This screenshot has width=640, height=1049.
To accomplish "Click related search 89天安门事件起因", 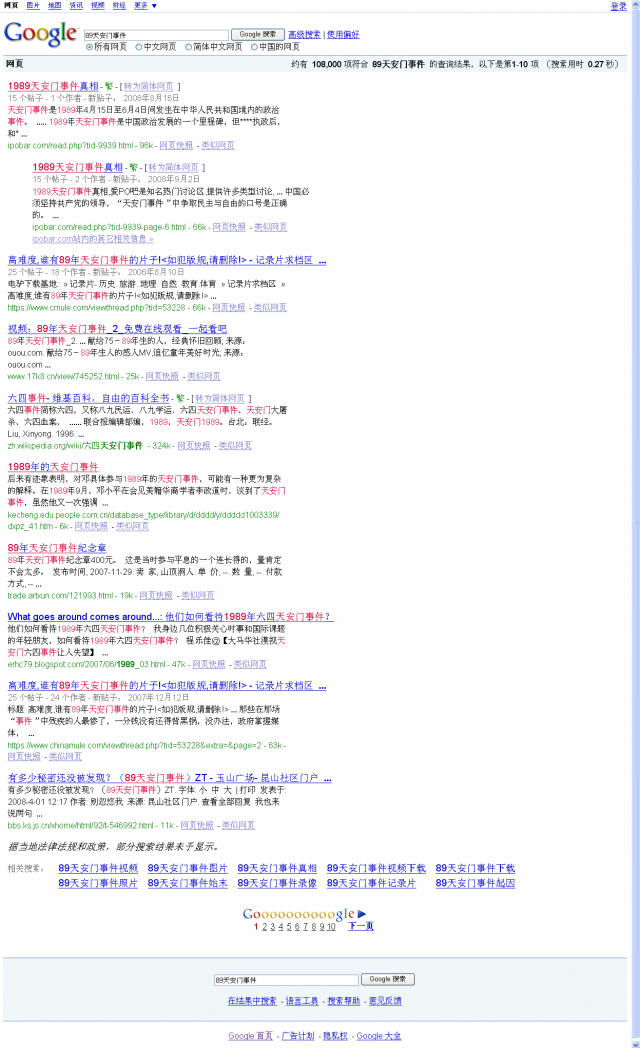I will (475, 883).
